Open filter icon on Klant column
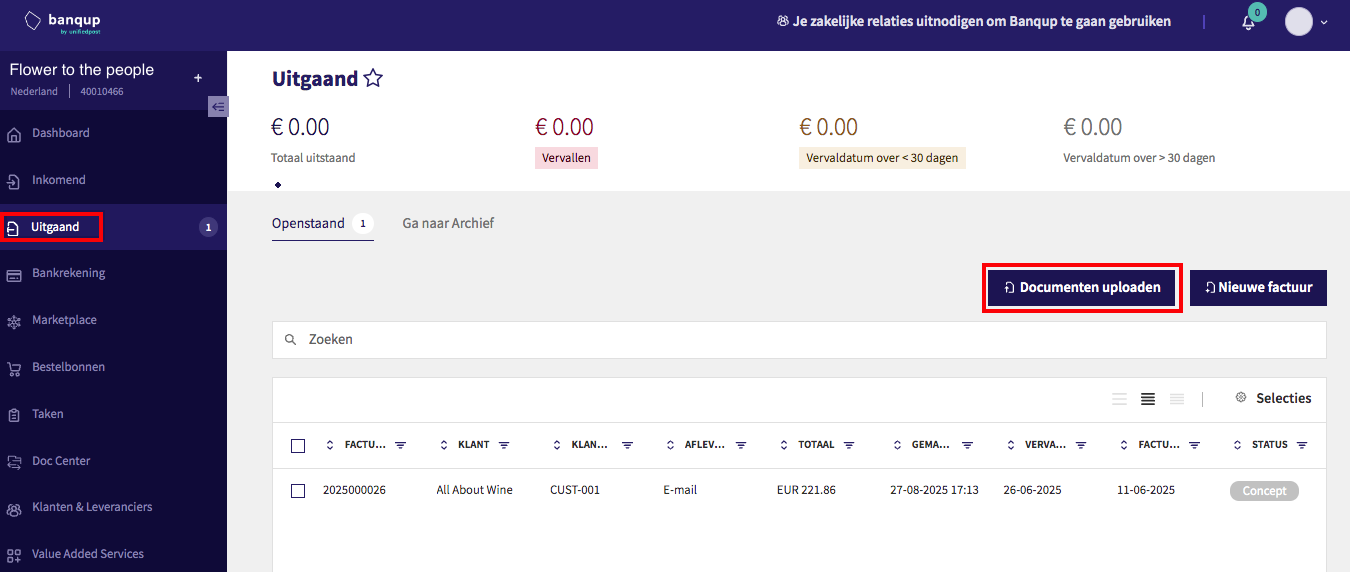The image size is (1350, 572). pos(504,445)
